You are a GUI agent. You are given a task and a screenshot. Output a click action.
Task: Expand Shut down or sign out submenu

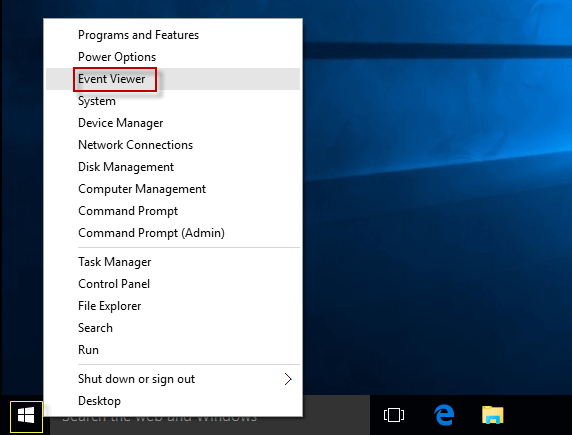(173, 379)
